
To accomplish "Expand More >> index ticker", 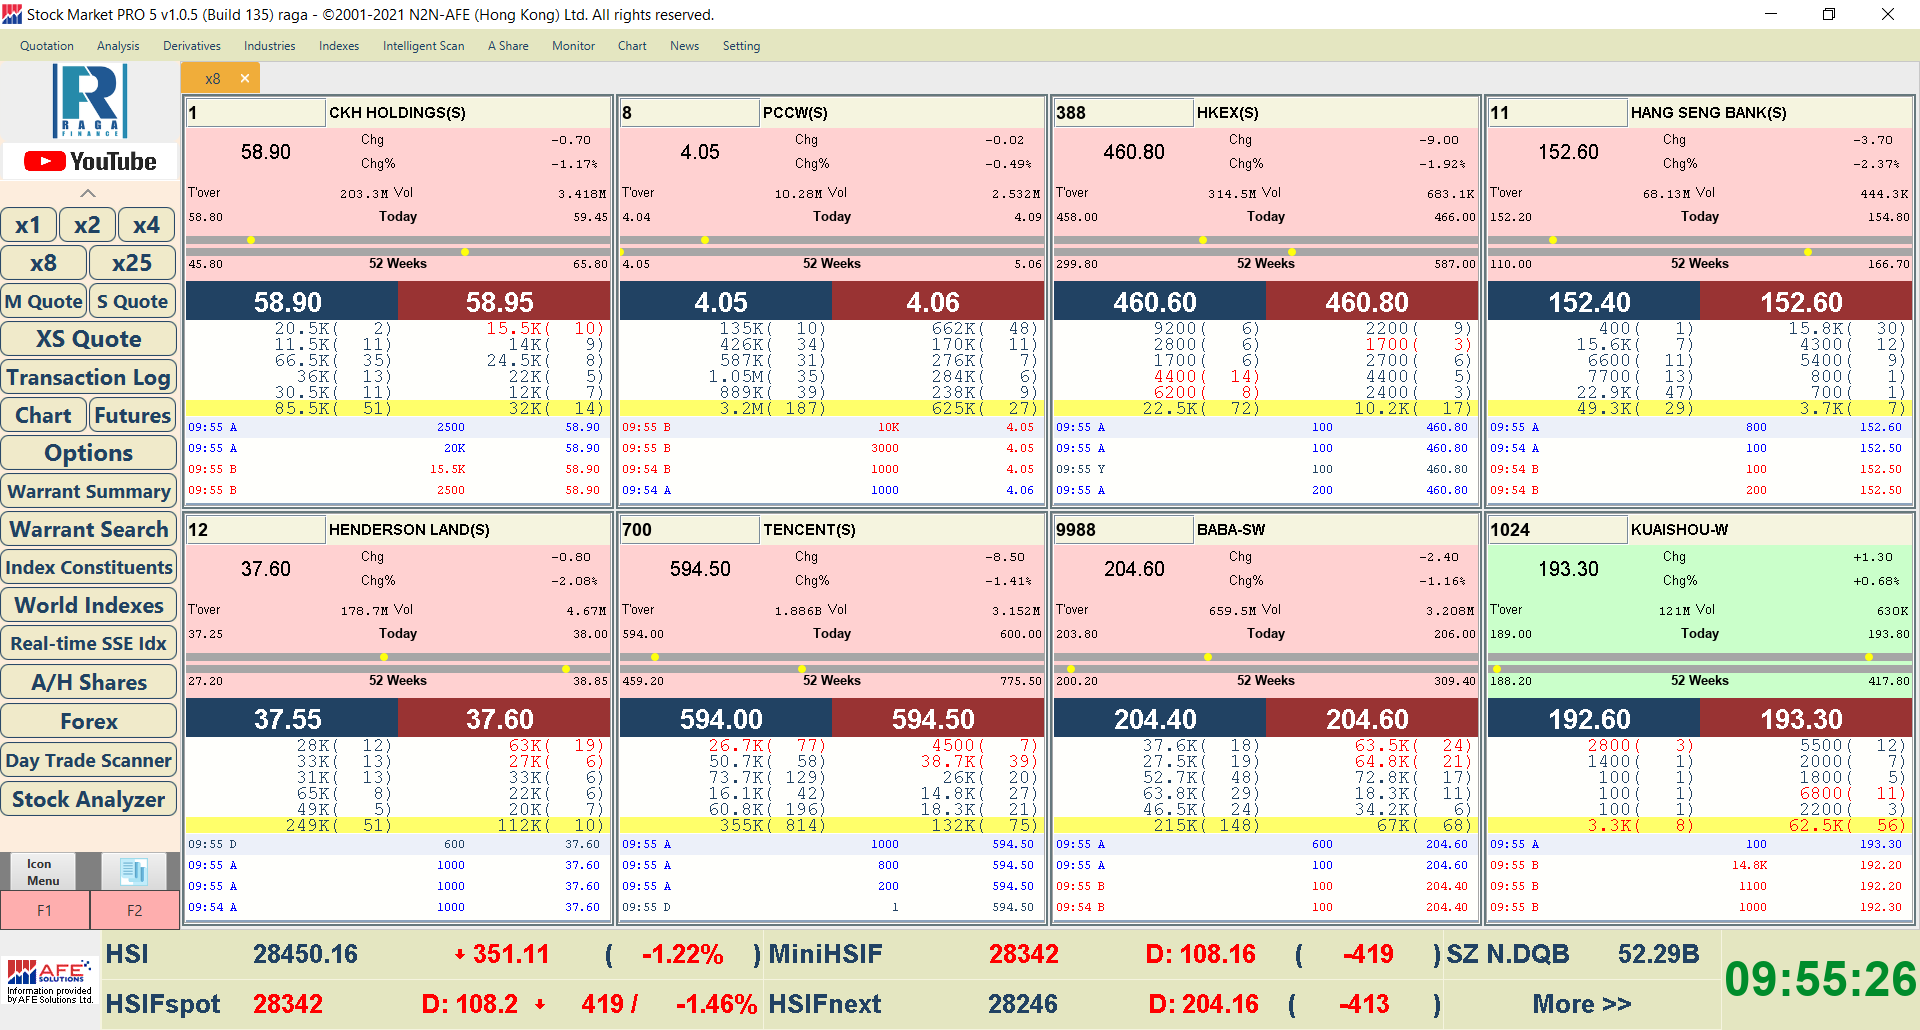I will tap(1581, 1004).
